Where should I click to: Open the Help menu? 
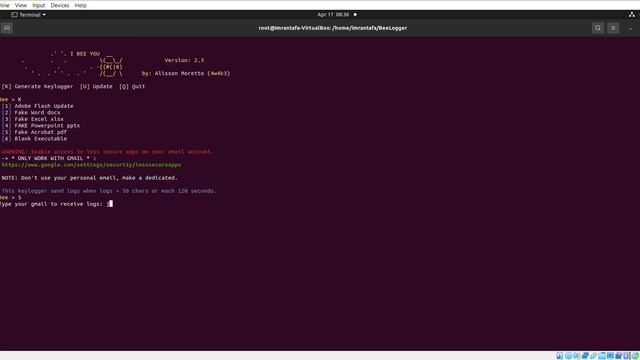[x=80, y=5]
